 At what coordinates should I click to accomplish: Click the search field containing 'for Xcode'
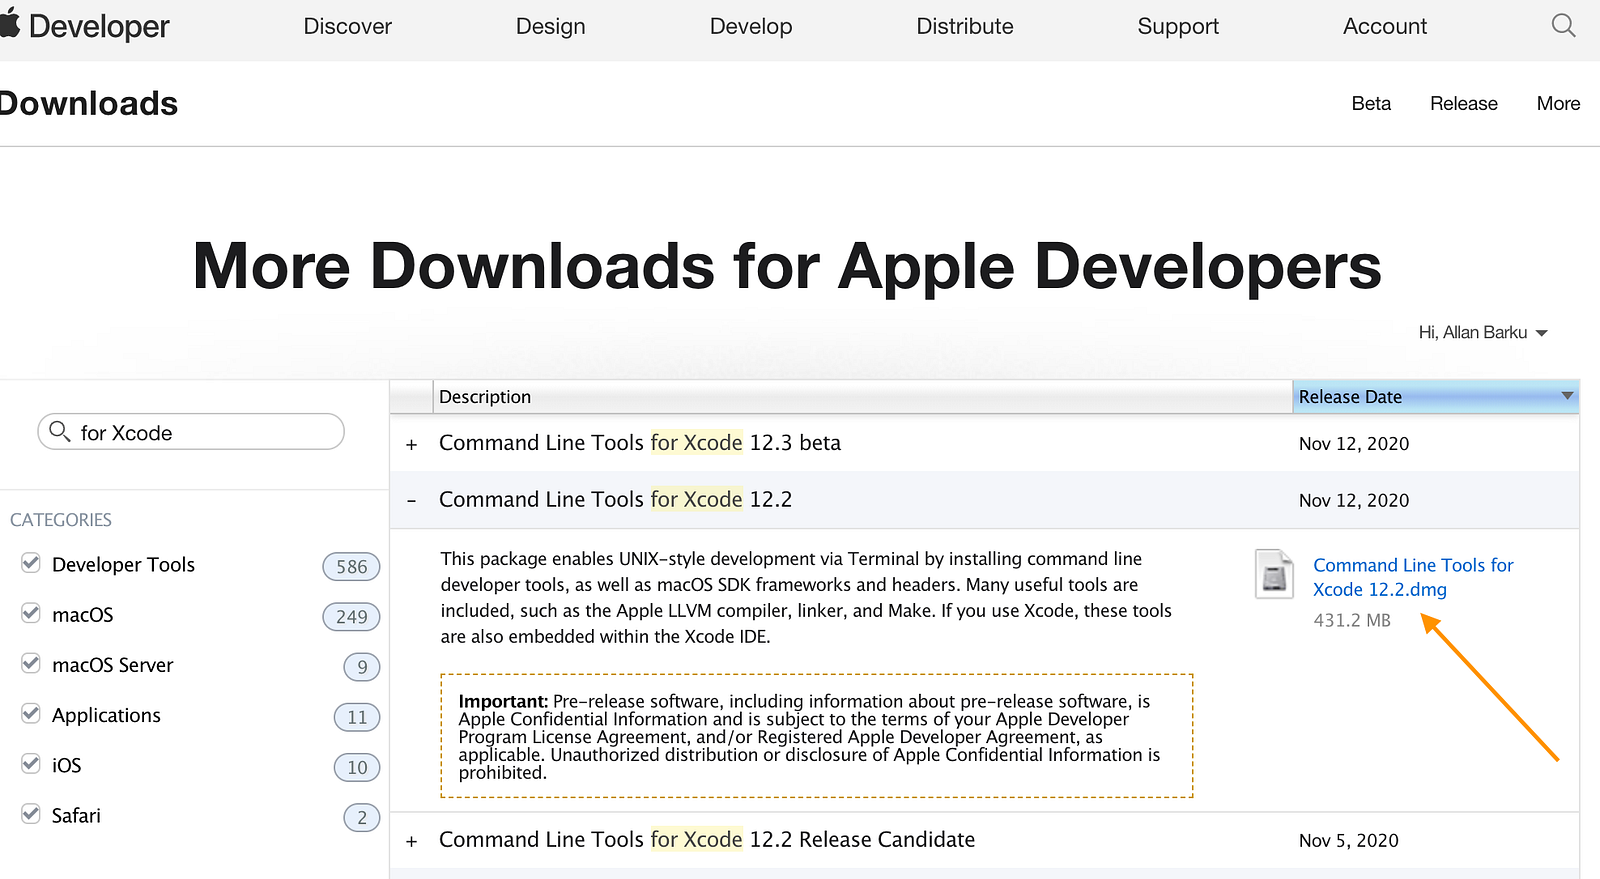[191, 432]
